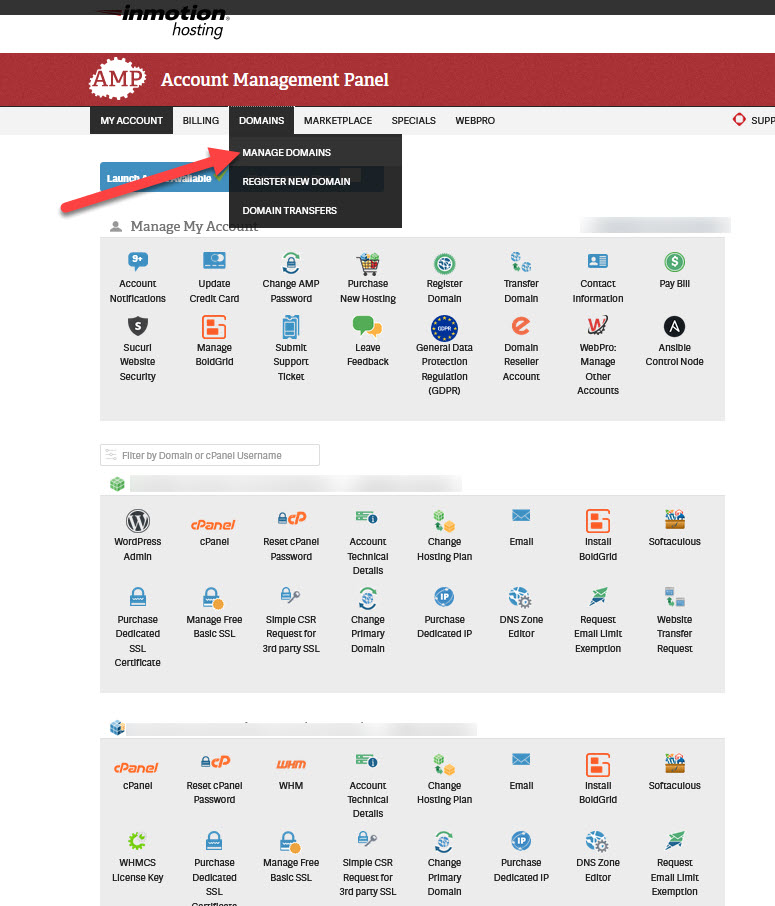Viewport: 775px width, 906px height.
Task: Open Update Credit Card icon
Action: pos(214,261)
